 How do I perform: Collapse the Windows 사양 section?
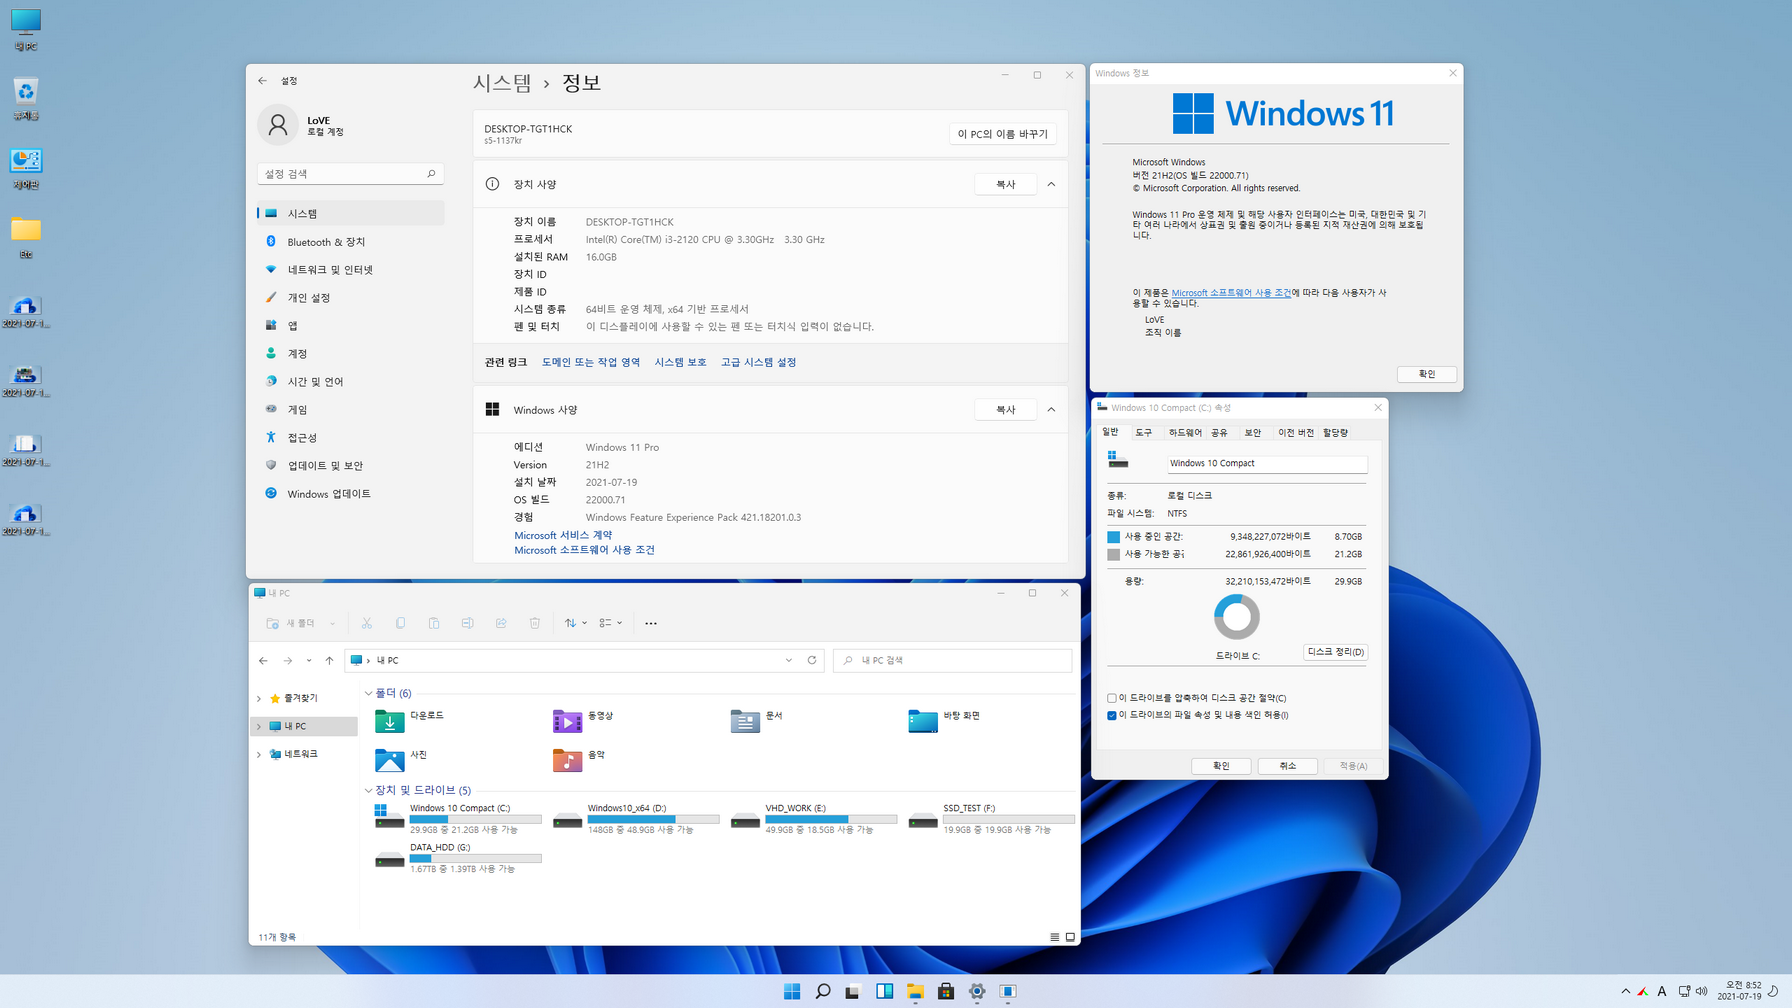(1051, 409)
